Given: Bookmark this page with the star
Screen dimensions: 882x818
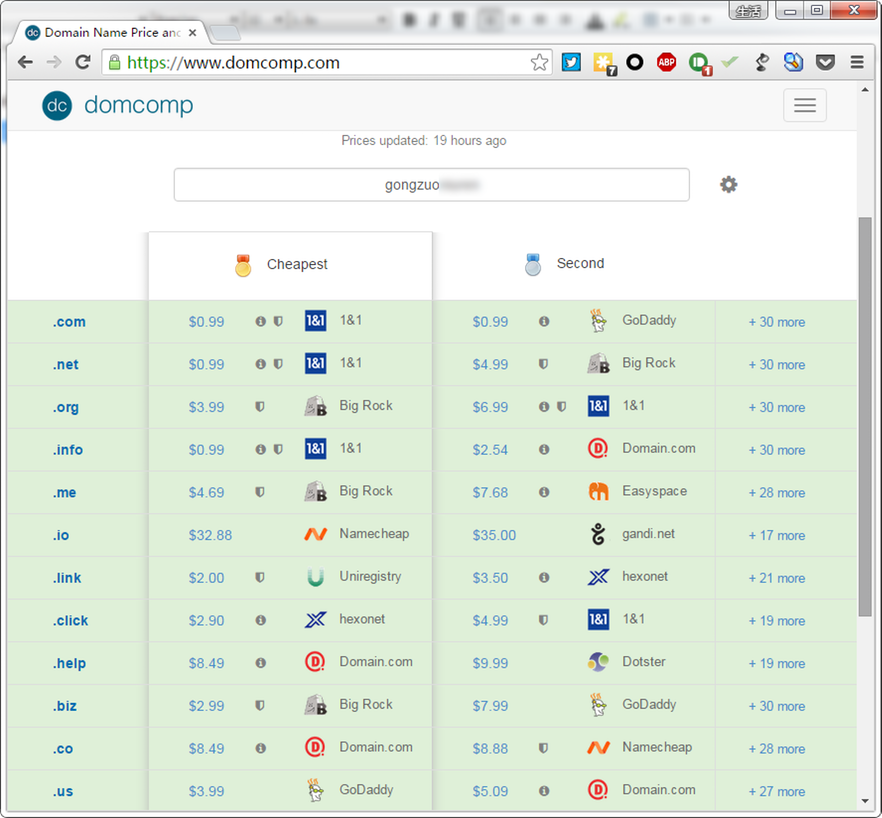Looking at the screenshot, I should [x=539, y=62].
